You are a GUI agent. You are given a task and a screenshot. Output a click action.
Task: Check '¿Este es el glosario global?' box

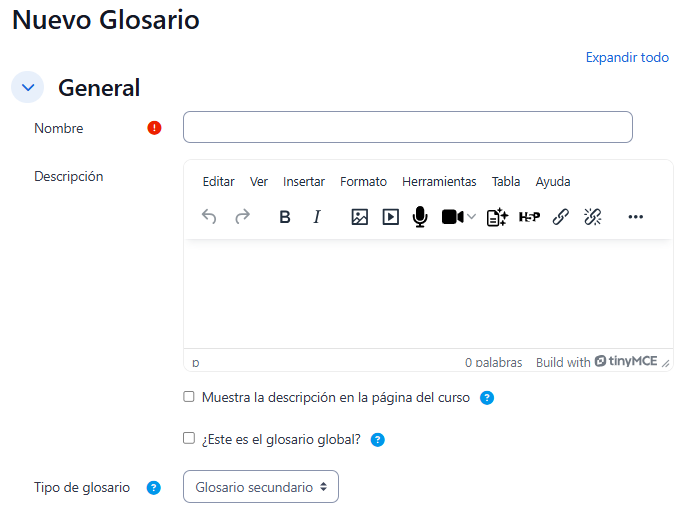[189, 438]
